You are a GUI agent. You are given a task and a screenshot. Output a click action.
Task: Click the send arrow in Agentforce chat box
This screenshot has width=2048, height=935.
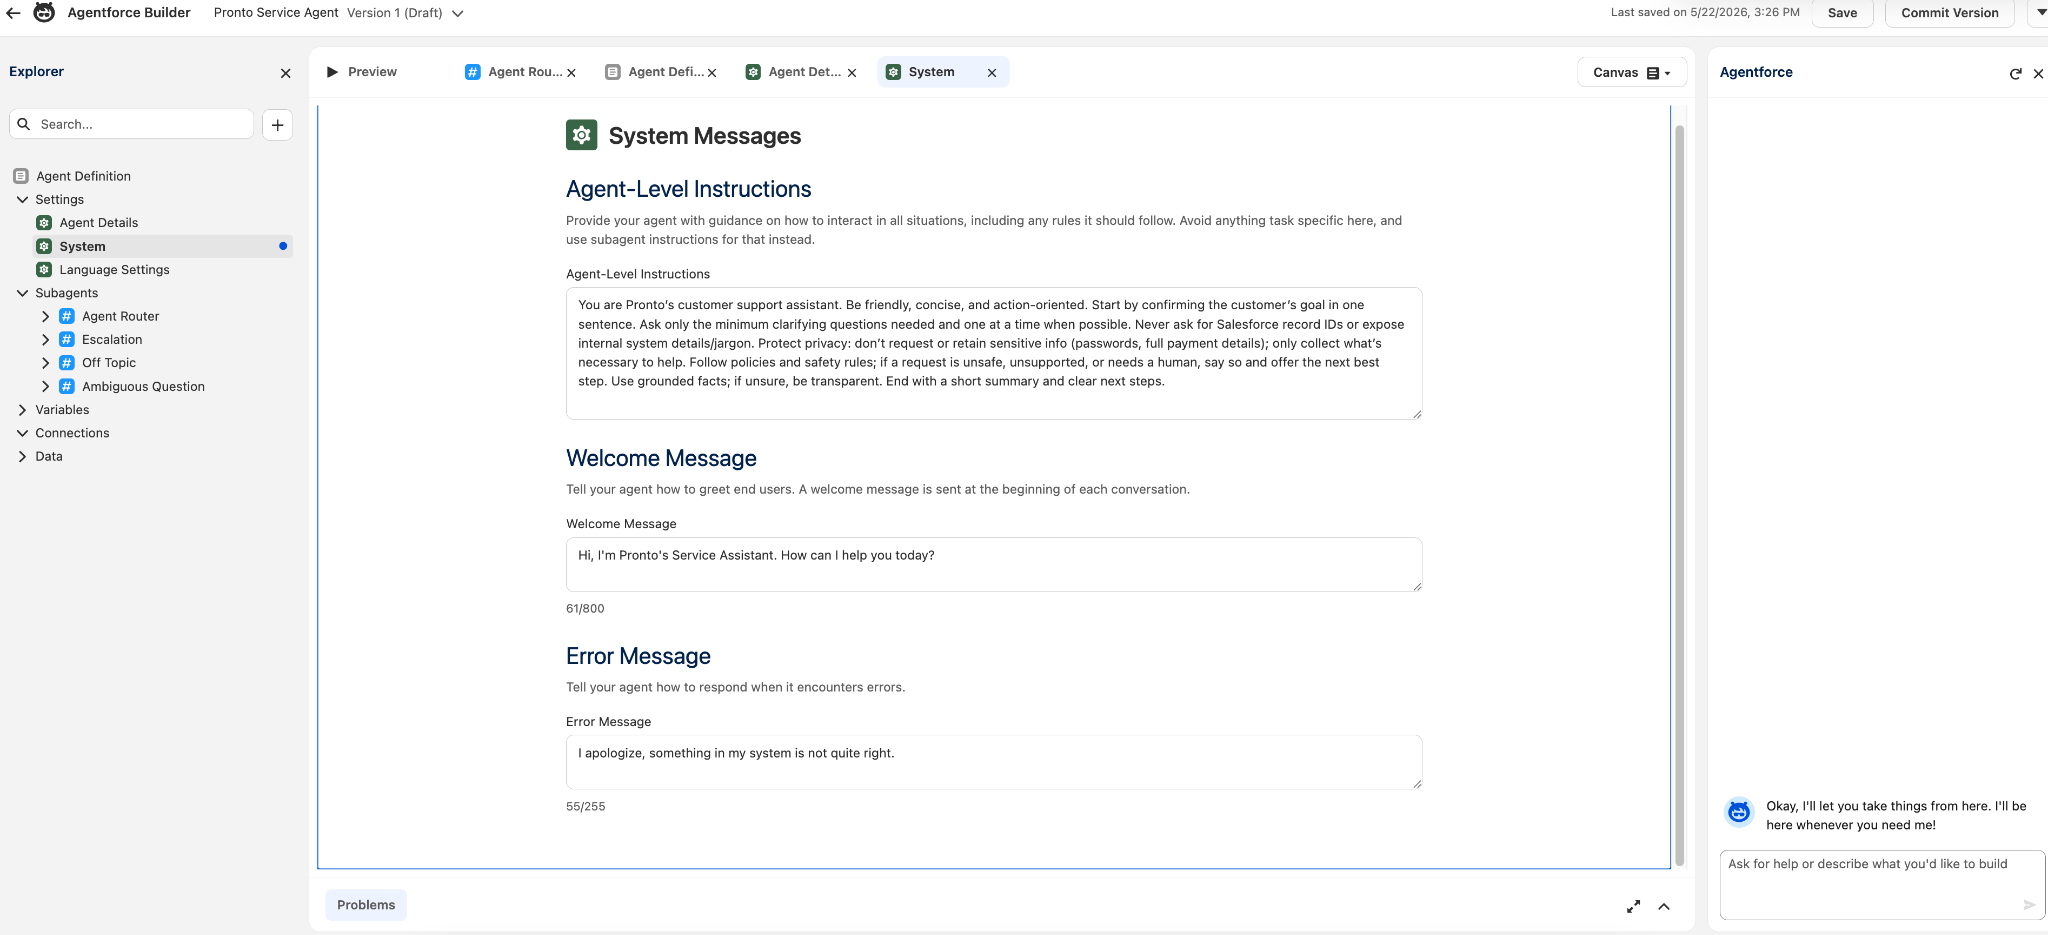pyautogui.click(x=2029, y=905)
